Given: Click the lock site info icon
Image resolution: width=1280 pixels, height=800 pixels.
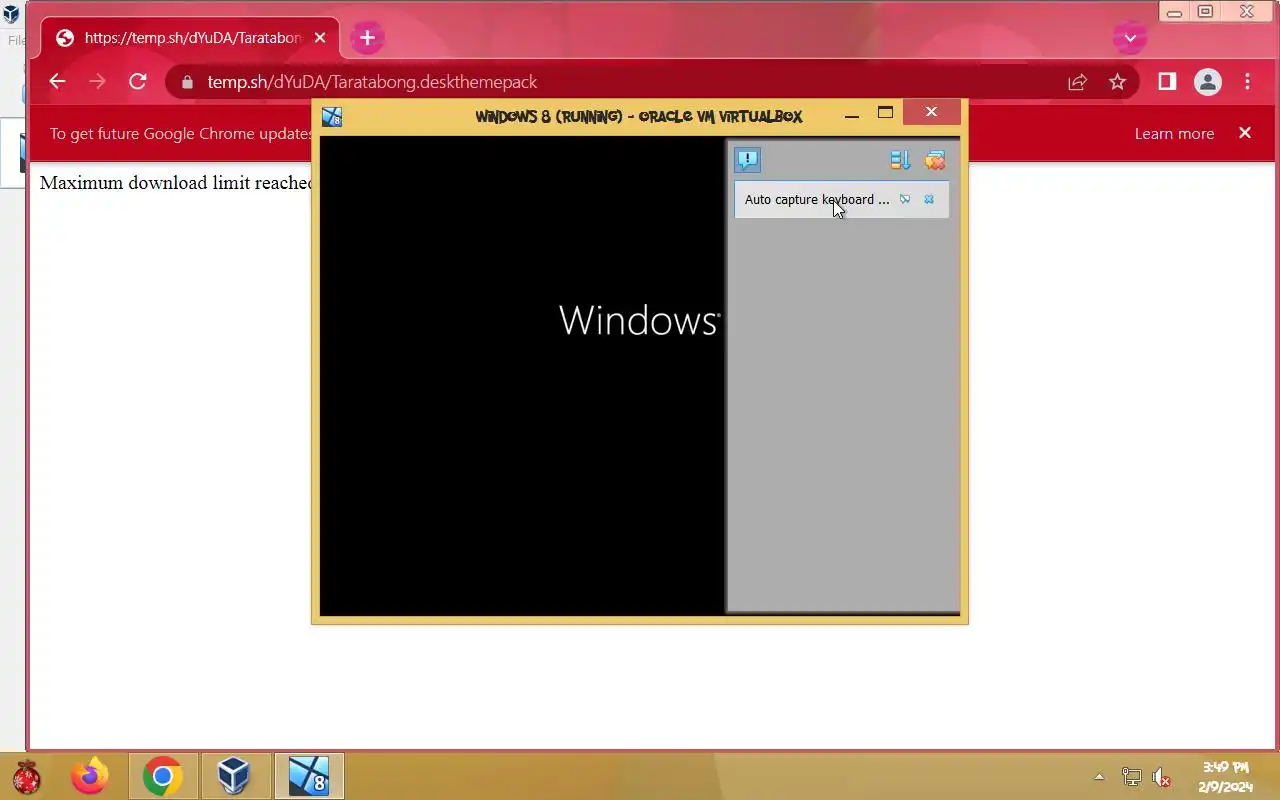Looking at the screenshot, I should 187,82.
